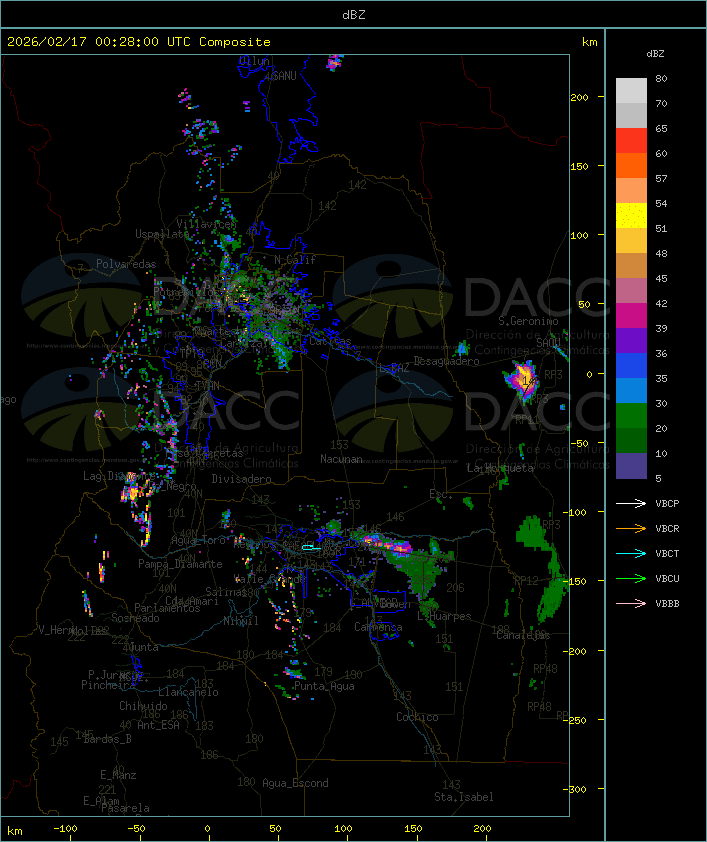Image resolution: width=707 pixels, height=842 pixels.
Task: Select the light orange 54-57 dBZ swatch
Action: pyautogui.click(x=631, y=191)
